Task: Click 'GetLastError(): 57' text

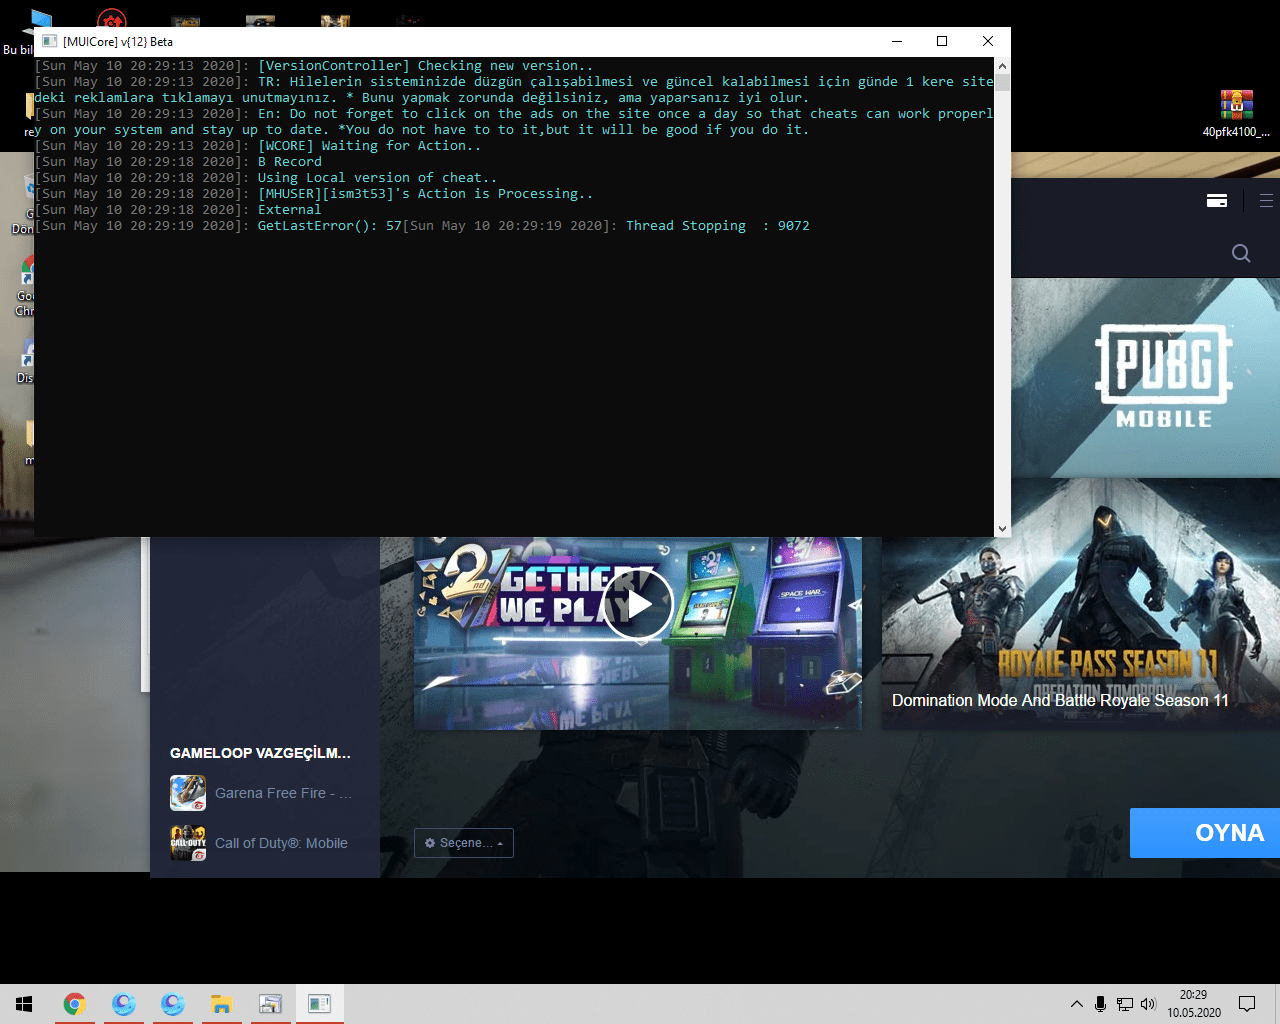Action: click(330, 226)
